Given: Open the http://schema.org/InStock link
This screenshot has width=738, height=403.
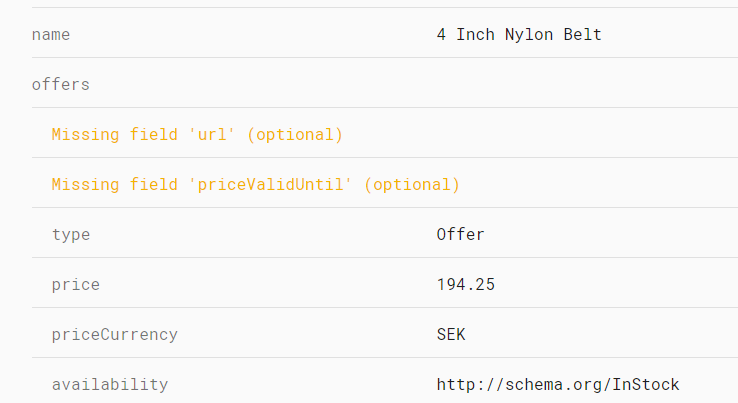Looking at the screenshot, I should pos(558,385).
